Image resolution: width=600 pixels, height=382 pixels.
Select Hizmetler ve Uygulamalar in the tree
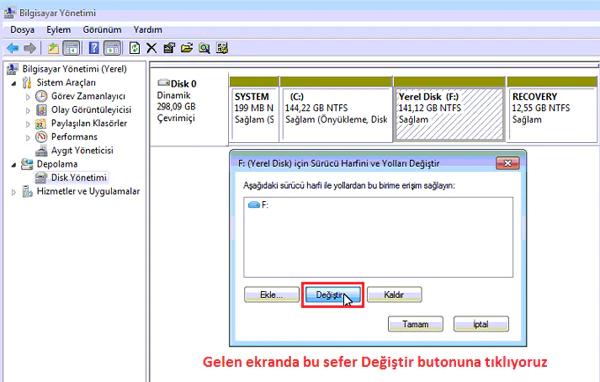[88, 191]
